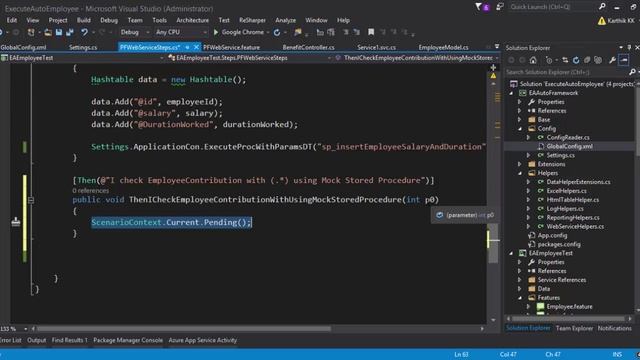Open the Architecture menu

pos(192,20)
